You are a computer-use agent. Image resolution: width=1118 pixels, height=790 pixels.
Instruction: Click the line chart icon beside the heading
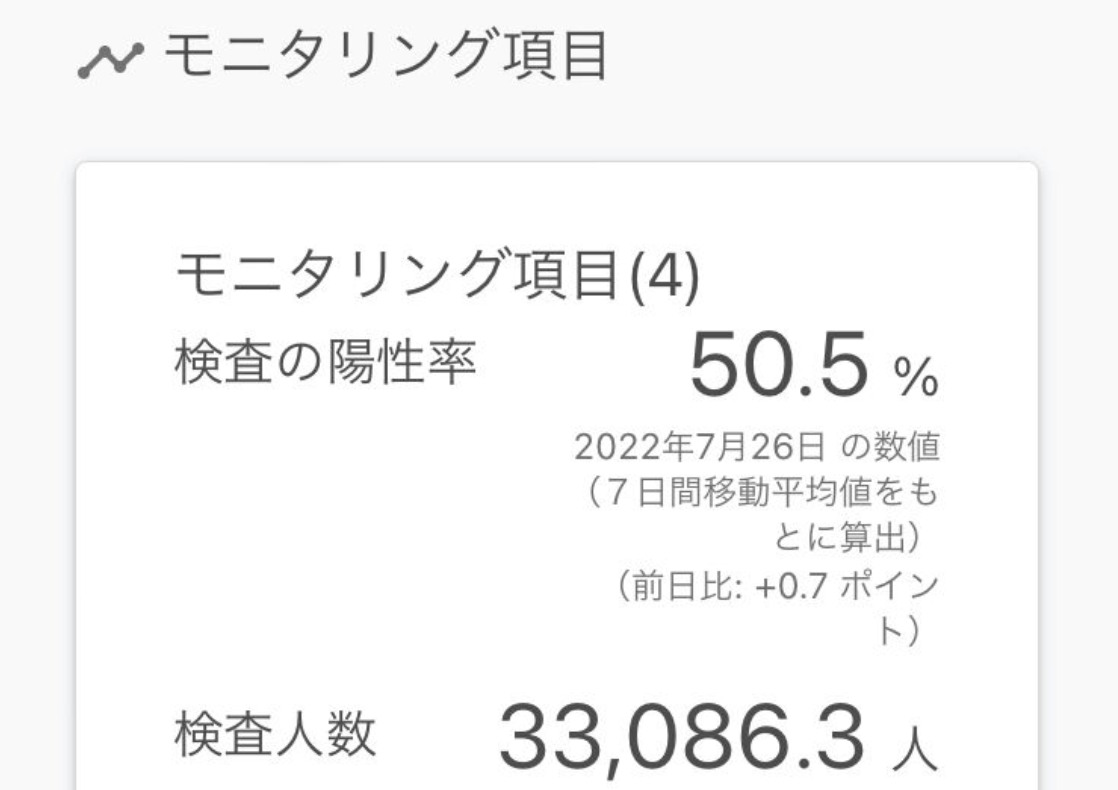click(x=110, y=61)
